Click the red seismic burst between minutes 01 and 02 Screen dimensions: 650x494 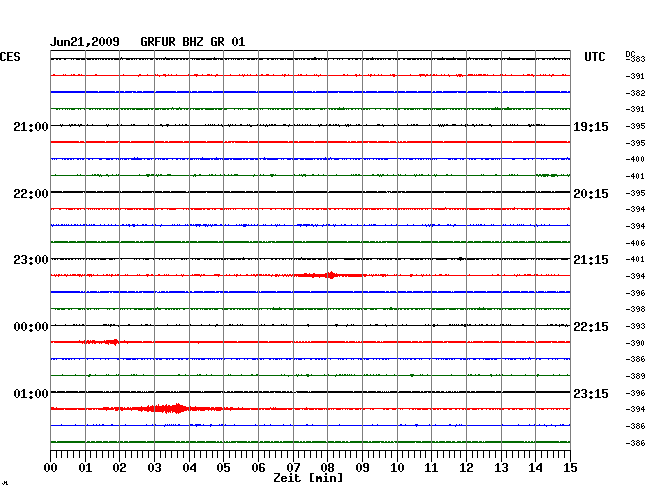point(104,342)
